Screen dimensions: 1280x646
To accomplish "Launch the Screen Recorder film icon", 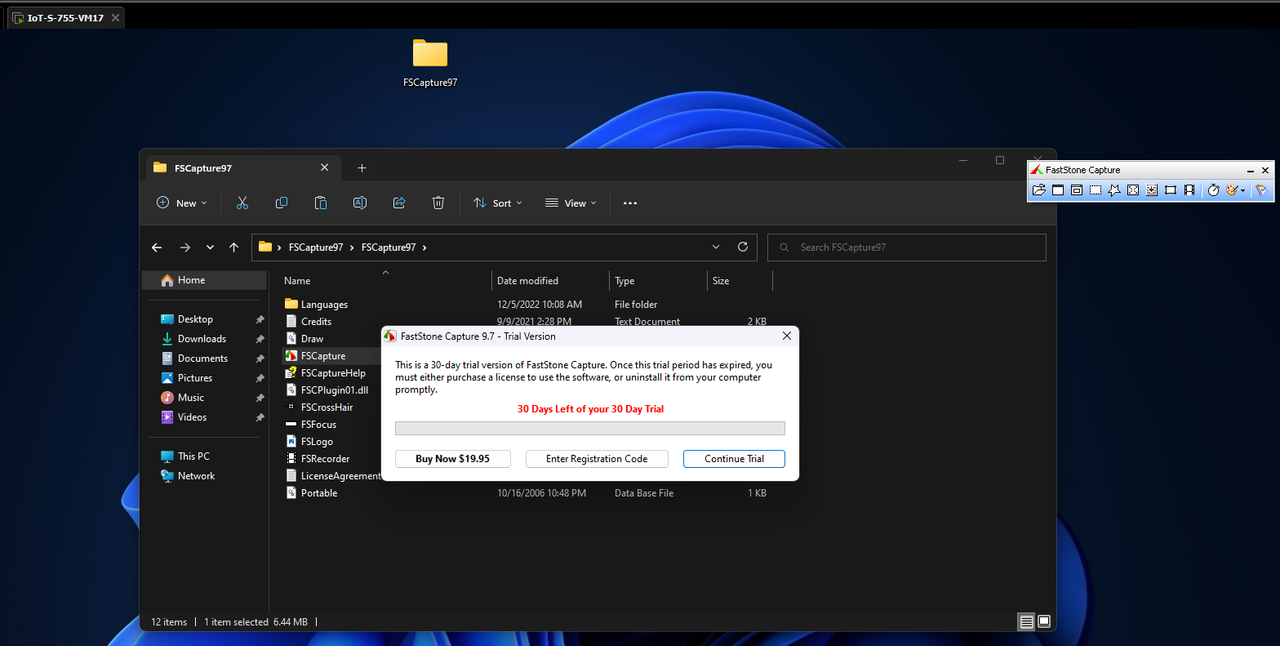I will (1189, 190).
